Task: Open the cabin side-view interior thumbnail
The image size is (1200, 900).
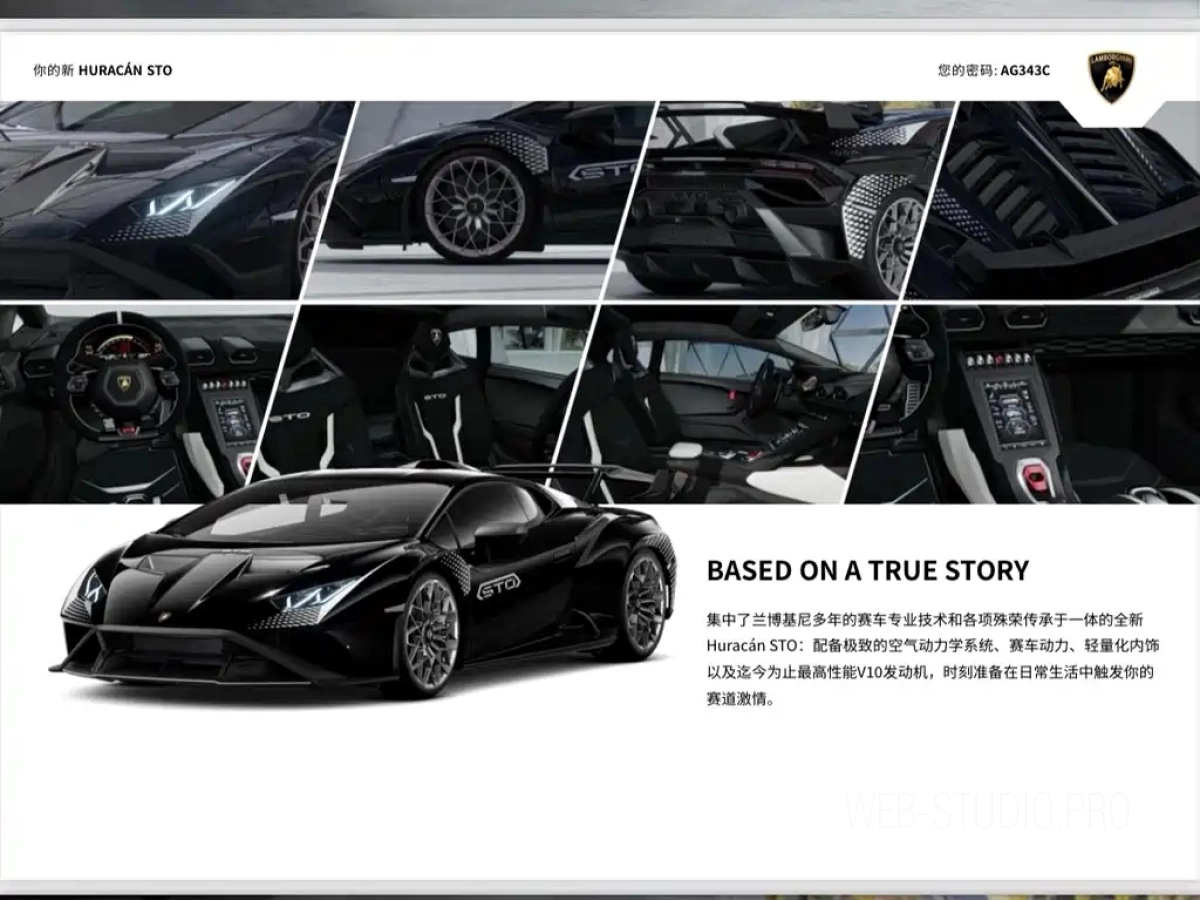Action: [x=722, y=403]
